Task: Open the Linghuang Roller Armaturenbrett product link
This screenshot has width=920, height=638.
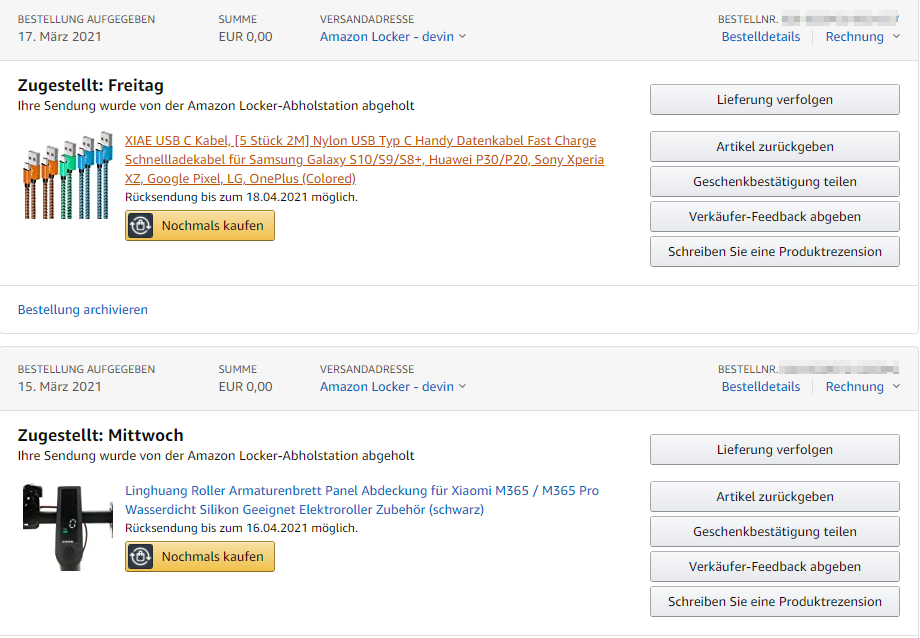Action: (362, 499)
